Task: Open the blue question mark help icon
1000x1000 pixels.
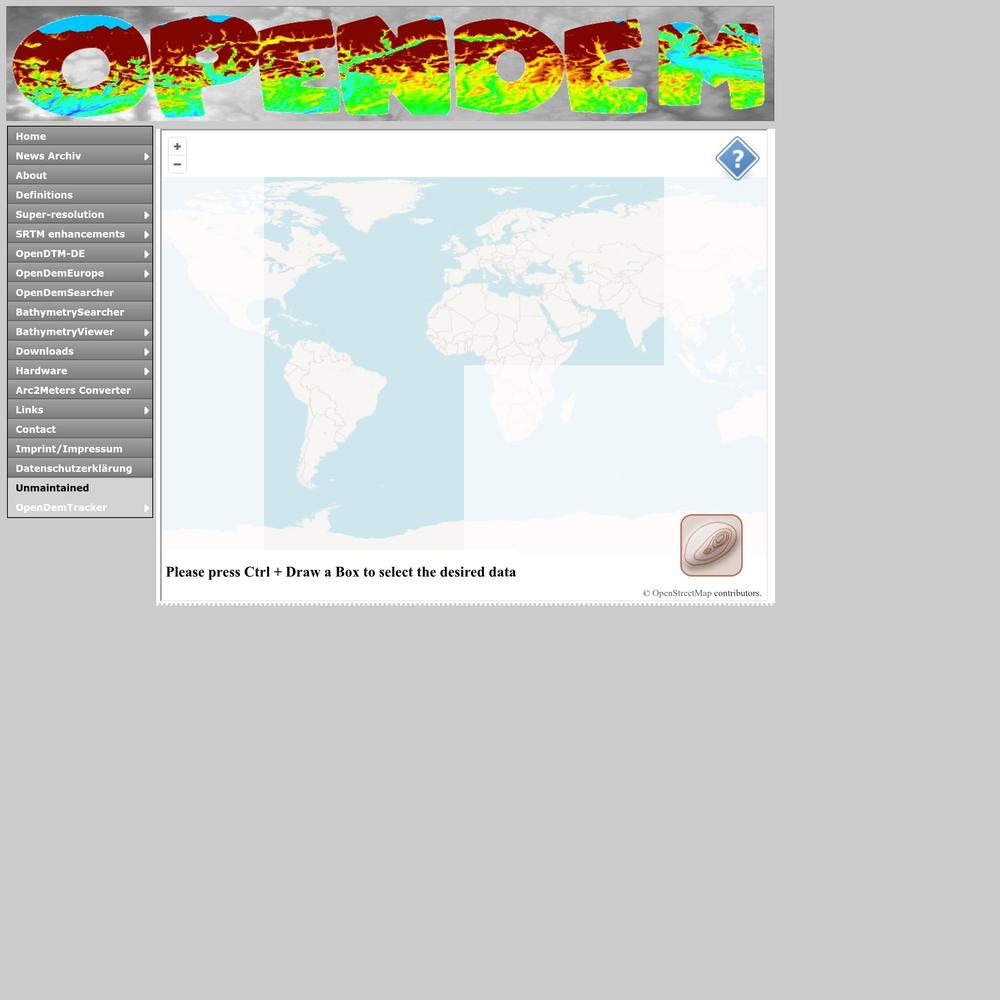Action: [x=737, y=158]
